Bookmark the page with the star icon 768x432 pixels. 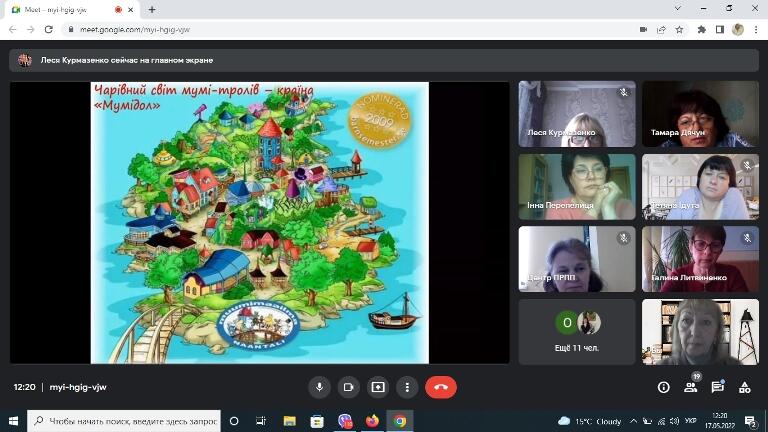pos(679,29)
